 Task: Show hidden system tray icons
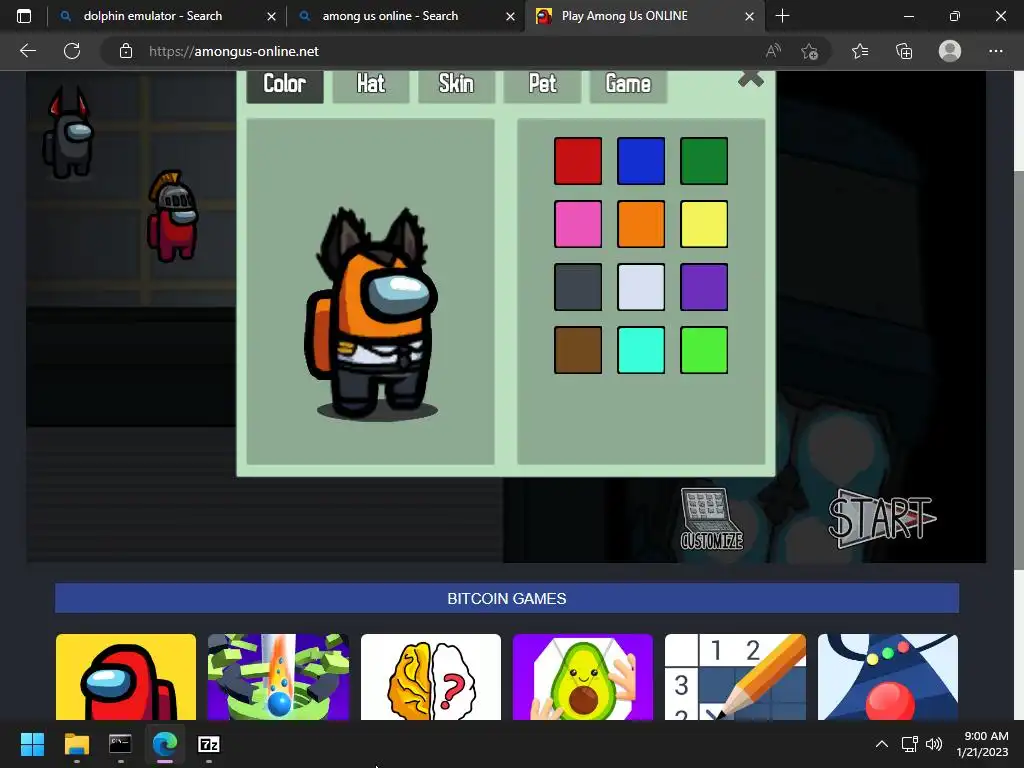tap(882, 744)
